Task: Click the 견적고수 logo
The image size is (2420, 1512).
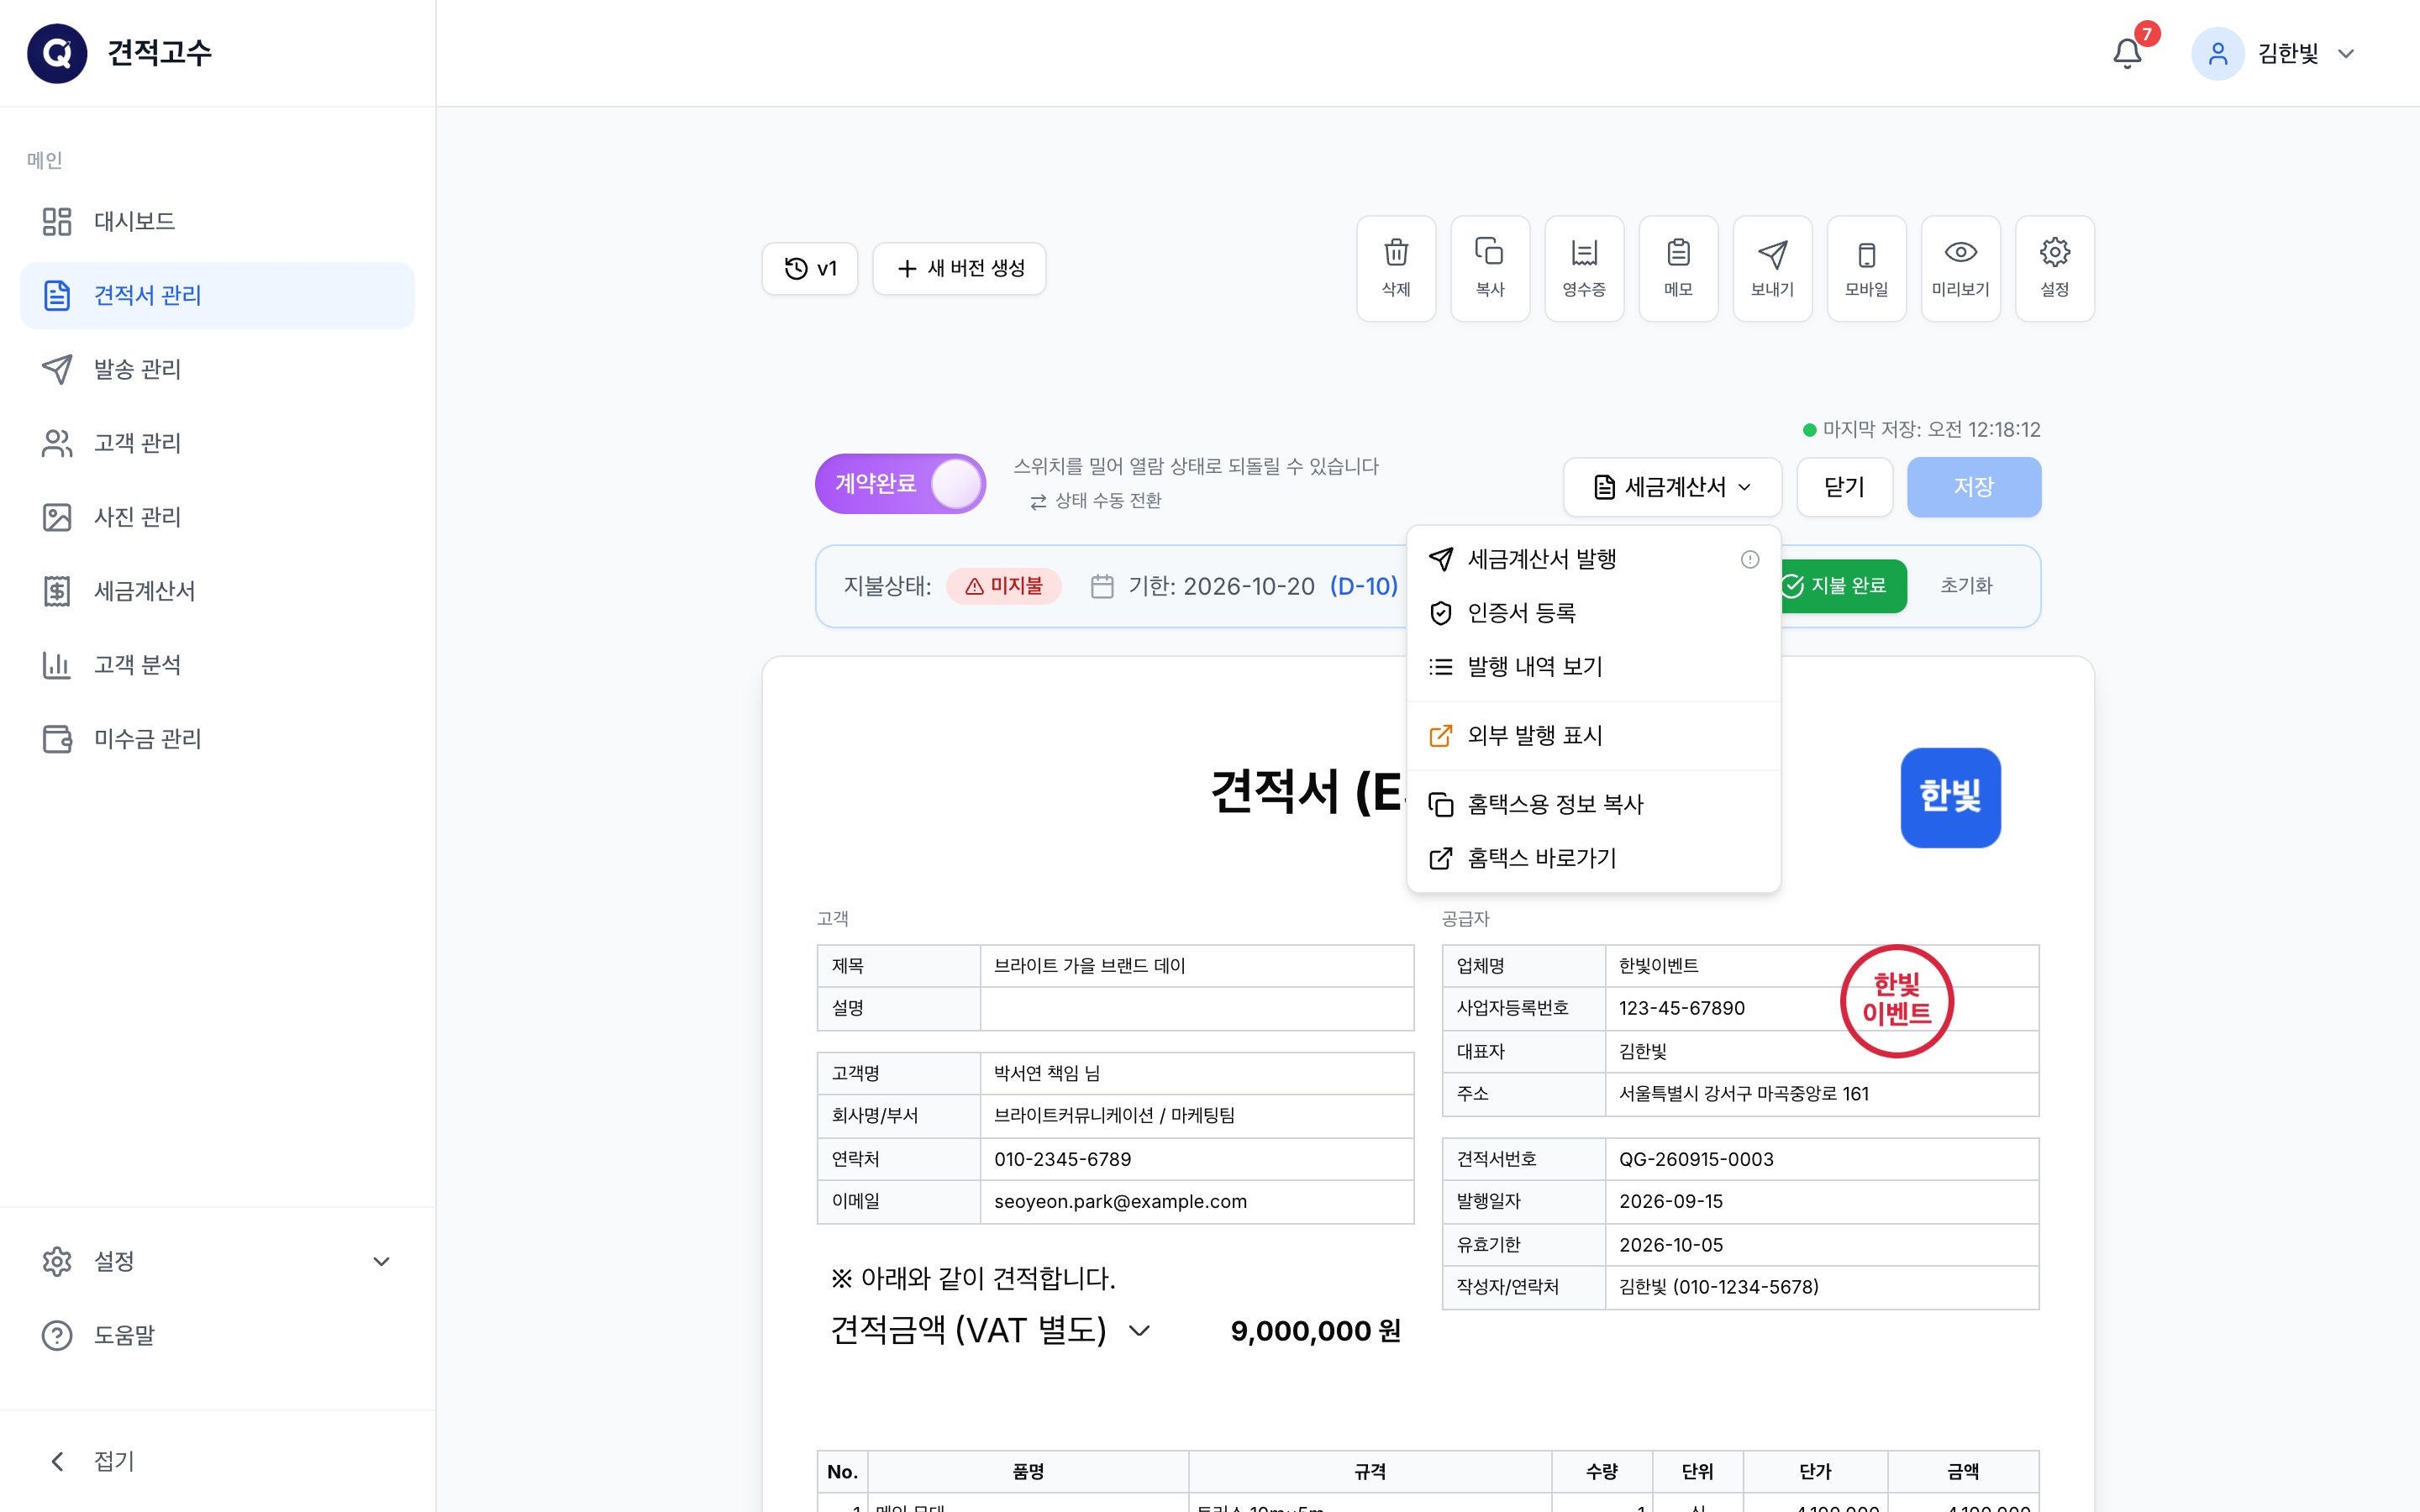Action: pos(57,53)
